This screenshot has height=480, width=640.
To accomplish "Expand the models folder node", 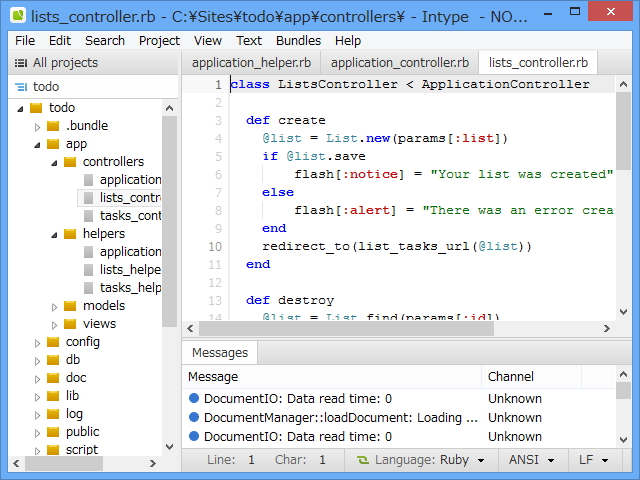I will (x=54, y=307).
